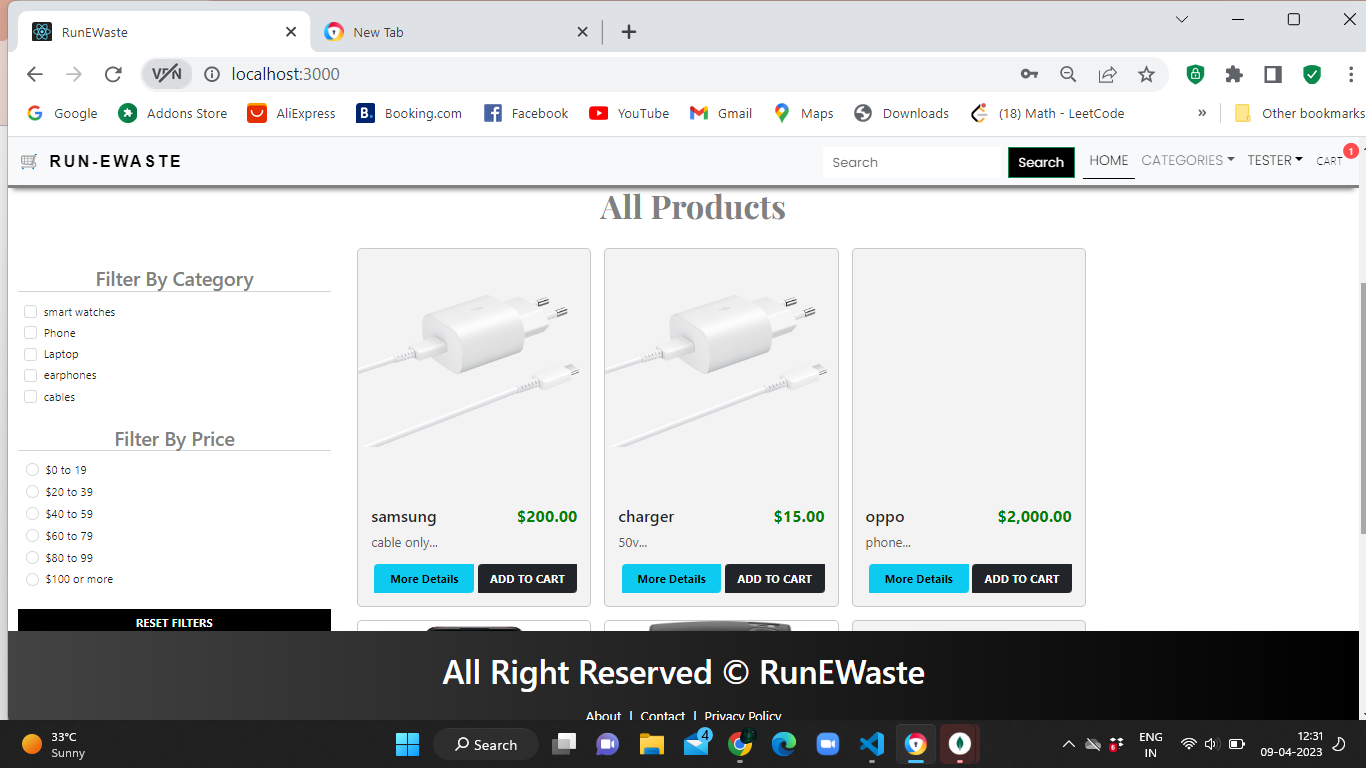The height and width of the screenshot is (768, 1366).
Task: Select the $80 to 99 price filter
Action: (32, 558)
